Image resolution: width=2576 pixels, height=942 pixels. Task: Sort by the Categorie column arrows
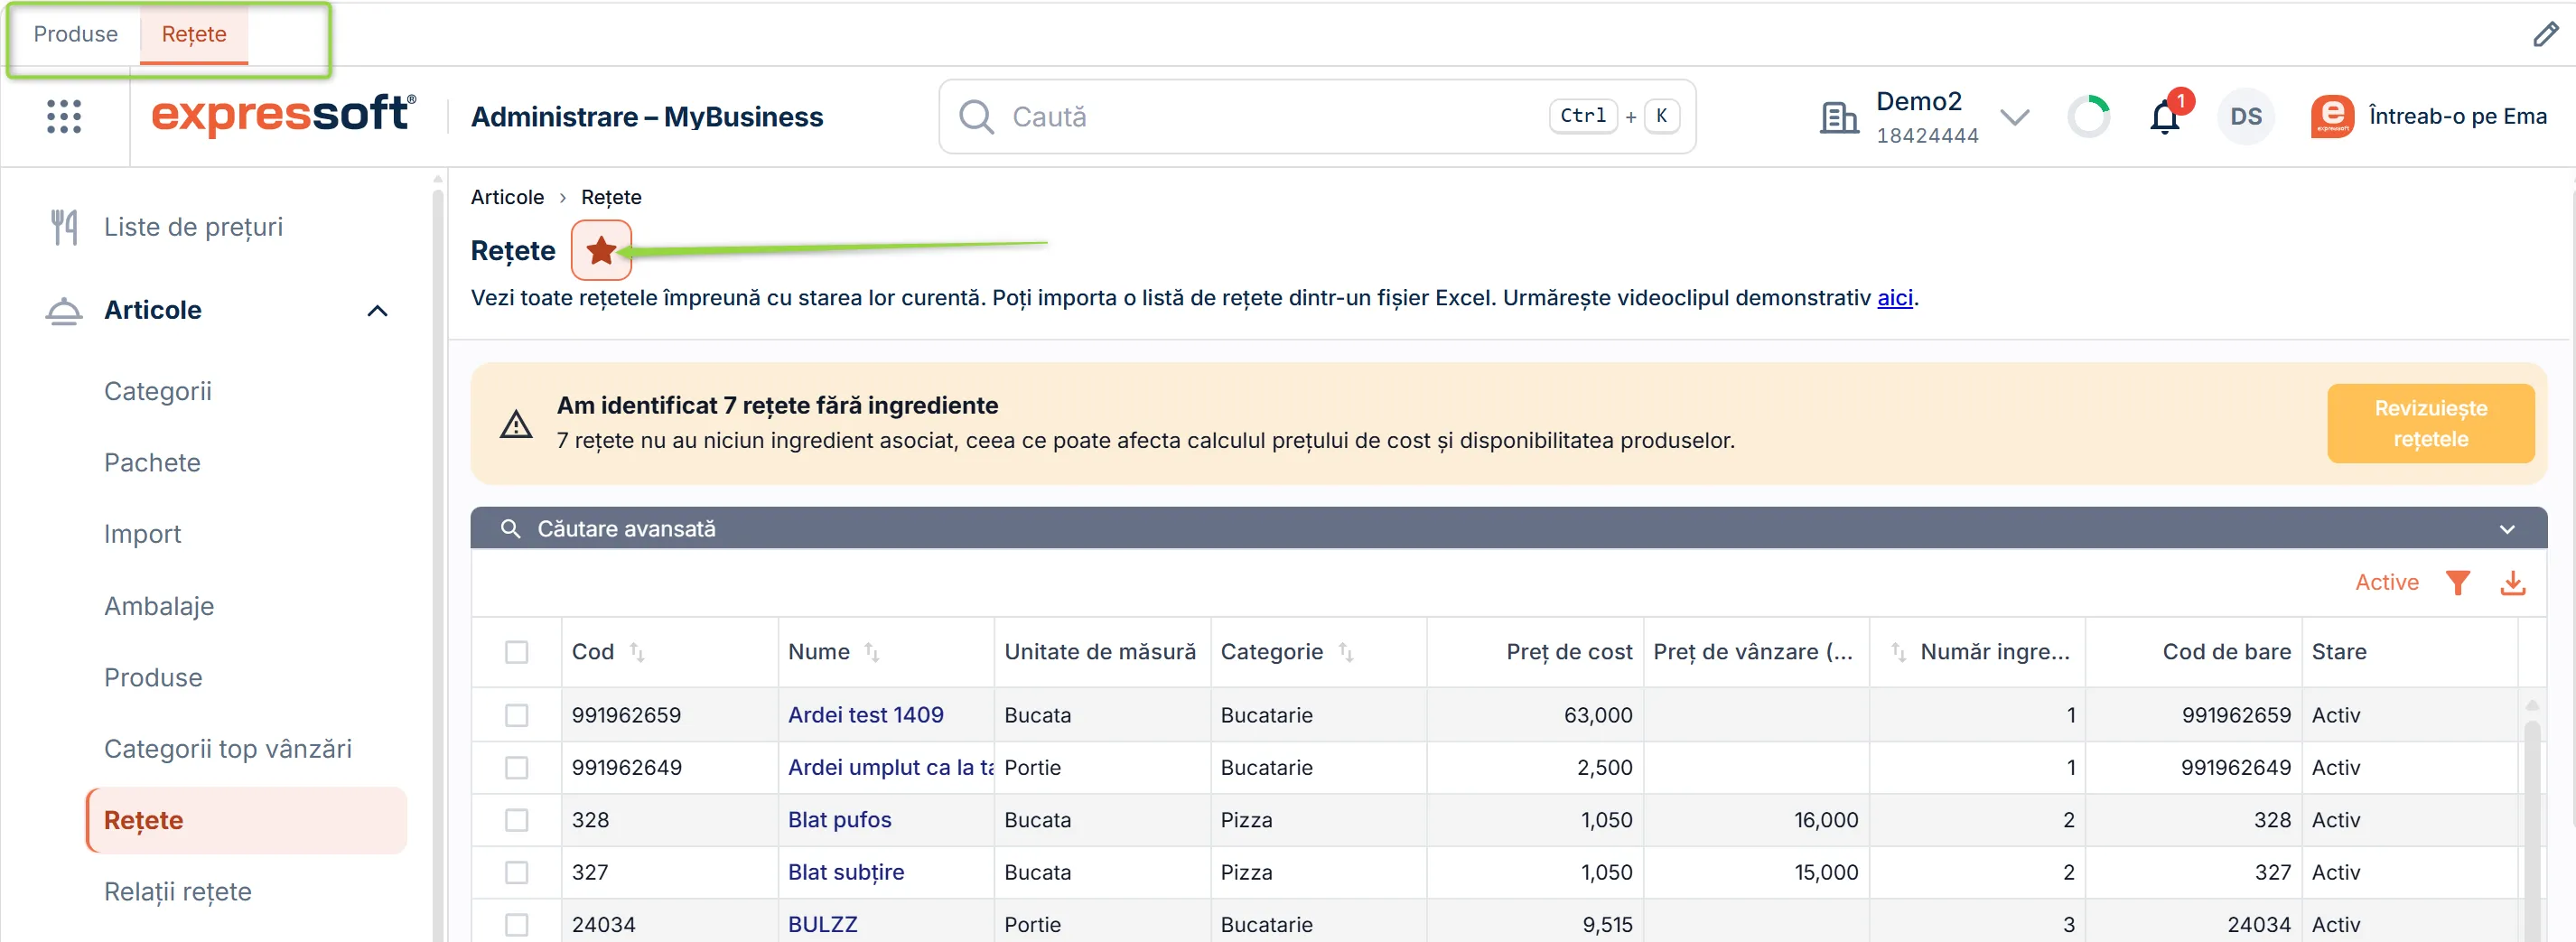(x=1345, y=652)
